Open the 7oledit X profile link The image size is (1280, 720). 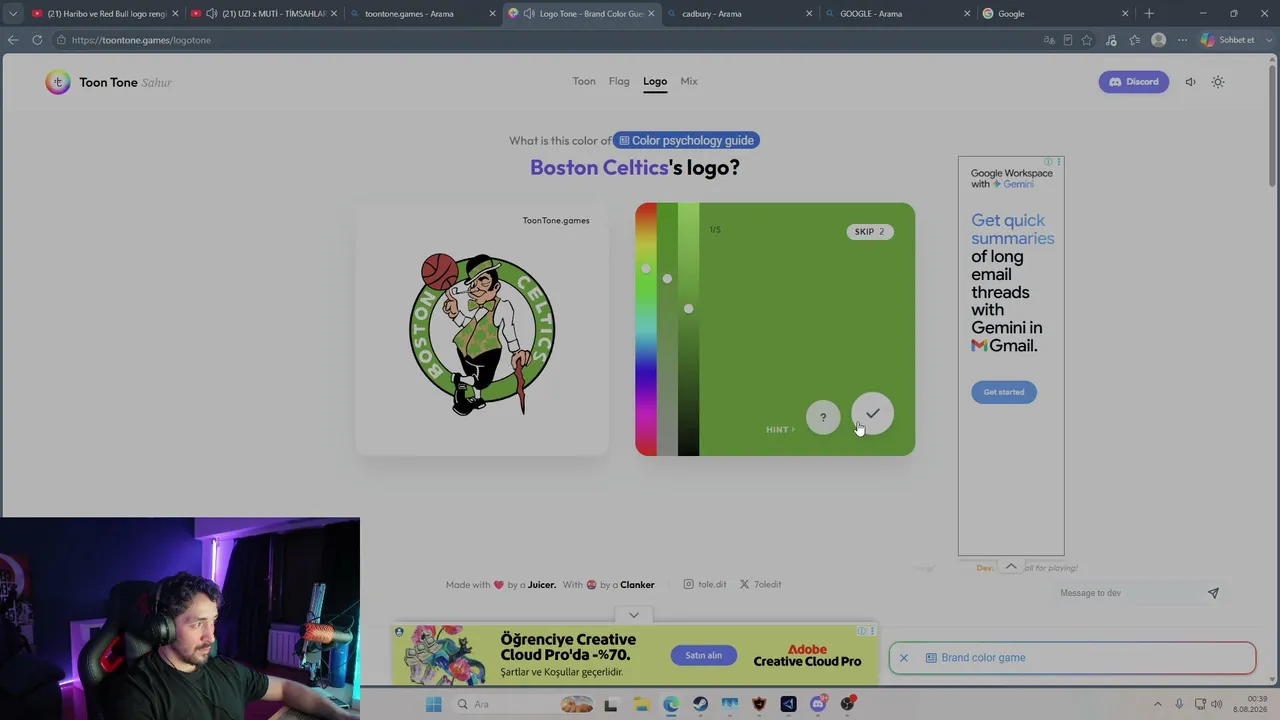pyautogui.click(x=760, y=584)
